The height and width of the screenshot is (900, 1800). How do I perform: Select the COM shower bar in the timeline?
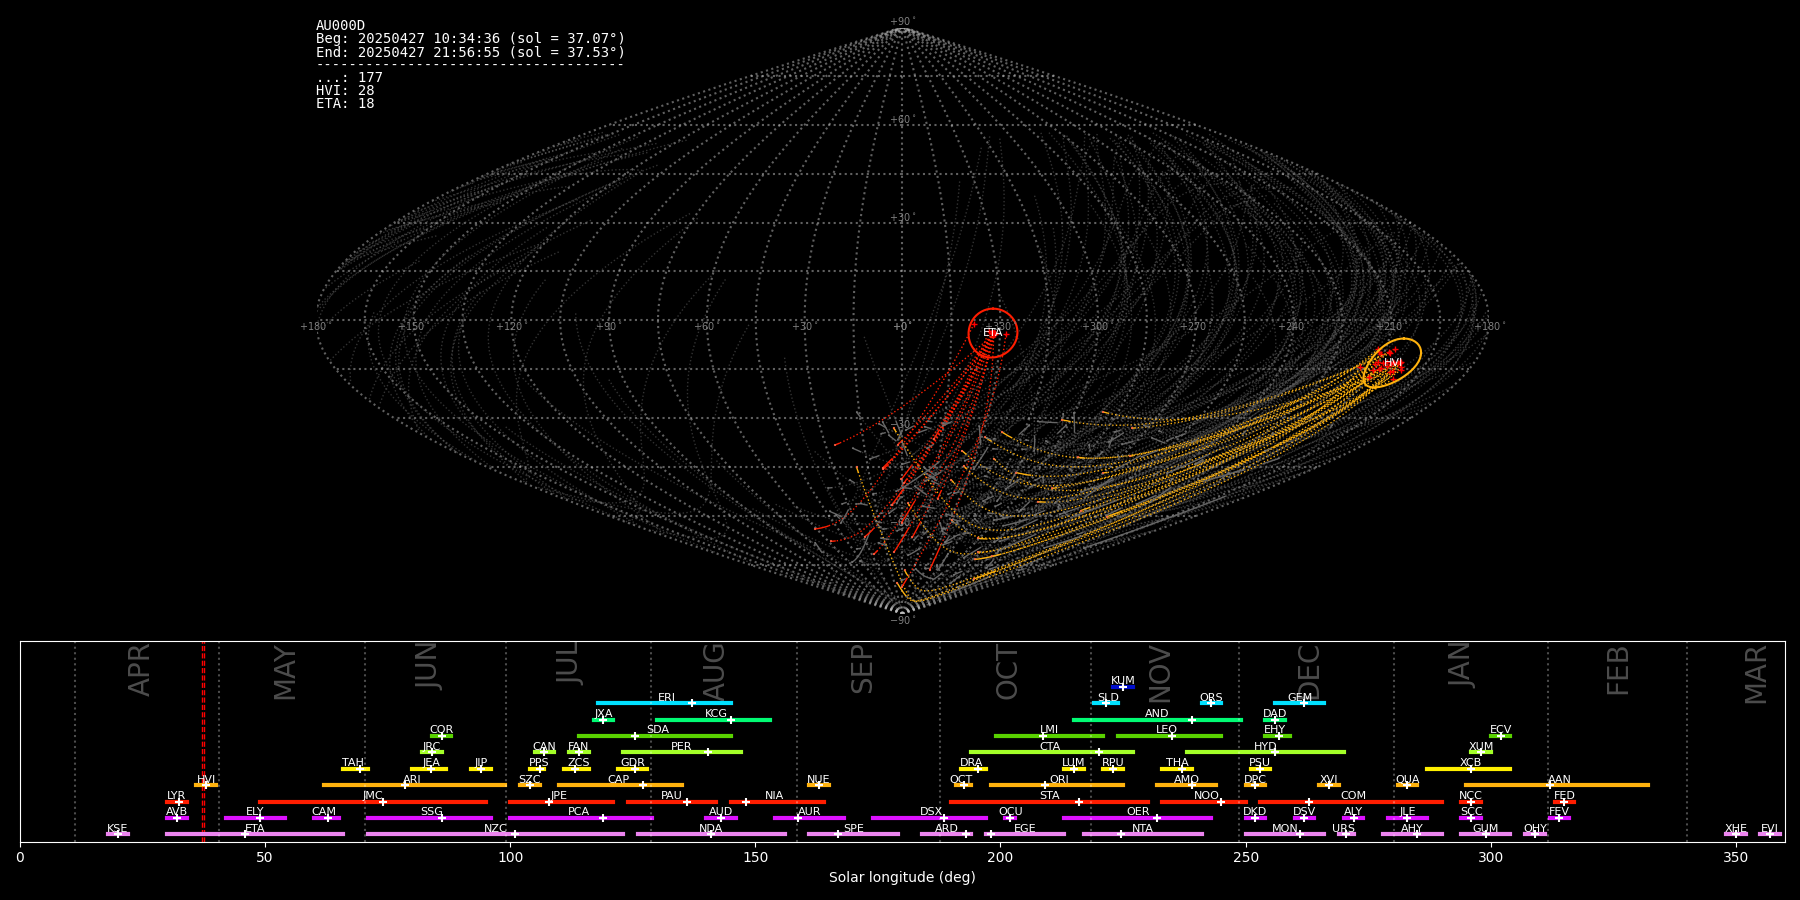click(1351, 801)
